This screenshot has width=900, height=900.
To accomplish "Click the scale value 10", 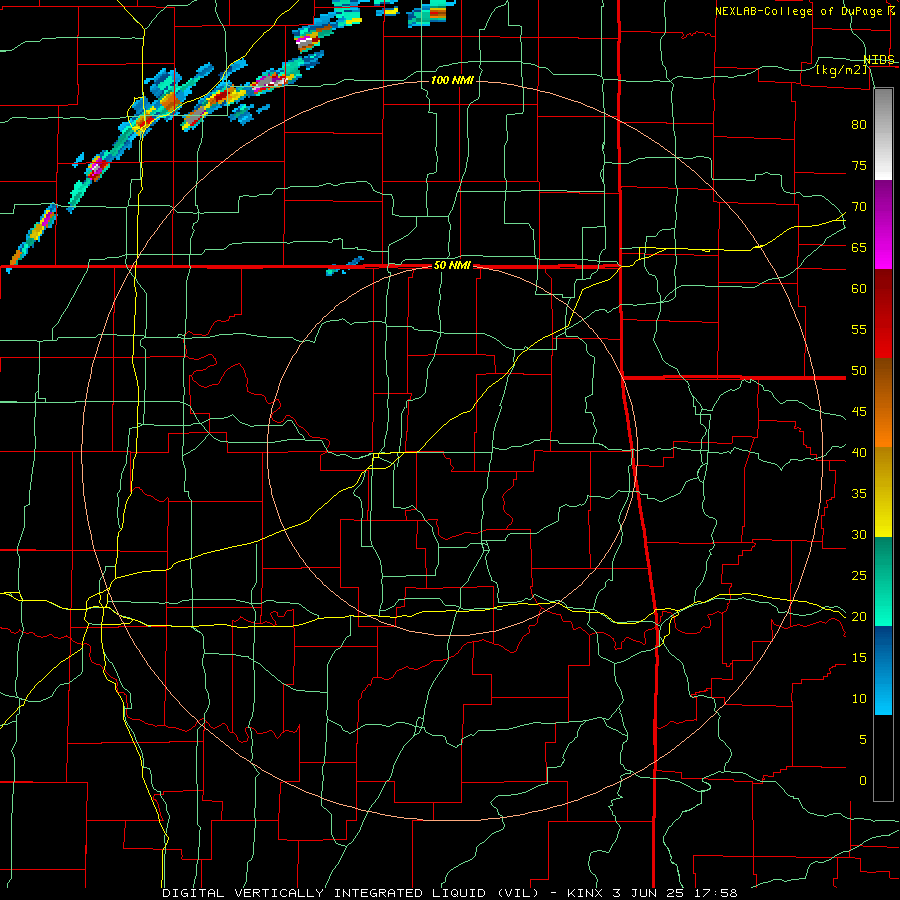I will (x=859, y=699).
